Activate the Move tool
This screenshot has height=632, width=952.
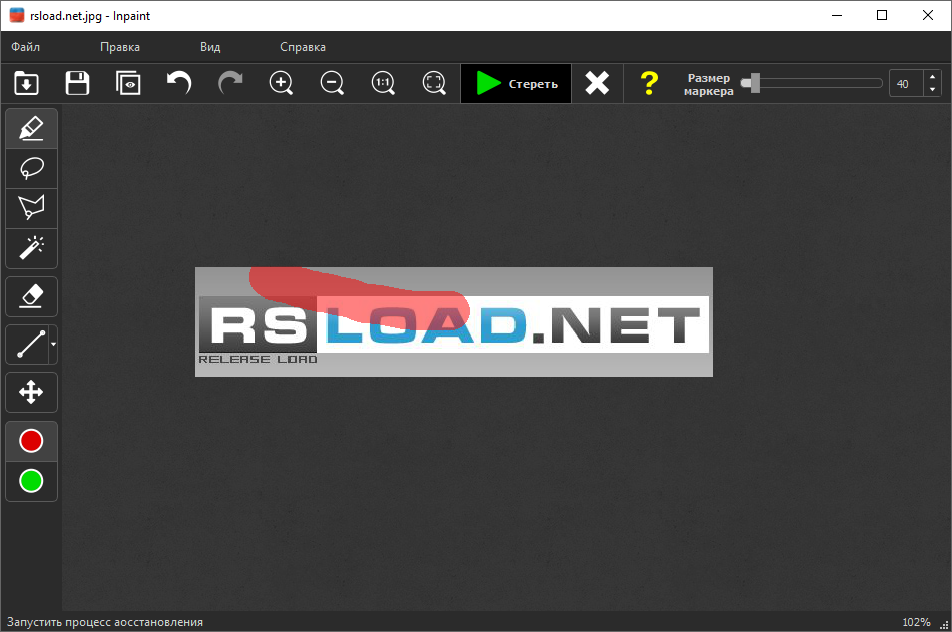(x=31, y=392)
